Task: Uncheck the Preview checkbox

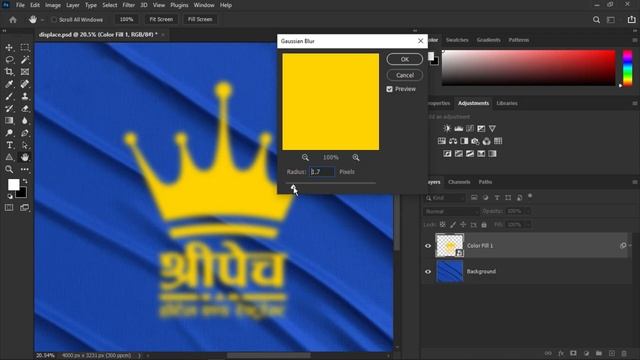Action: click(389, 89)
